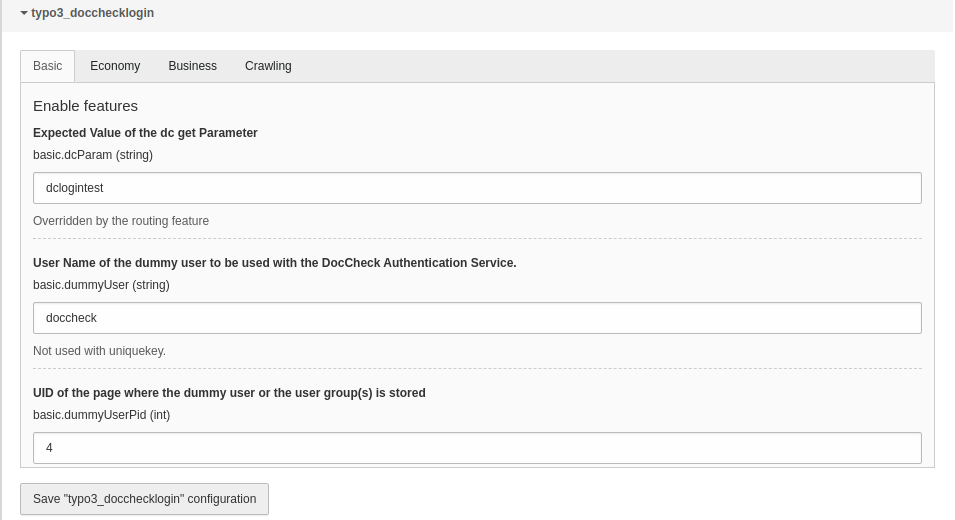The width and height of the screenshot is (955, 520).
Task: Open the Economy tab
Action: click(x=115, y=66)
